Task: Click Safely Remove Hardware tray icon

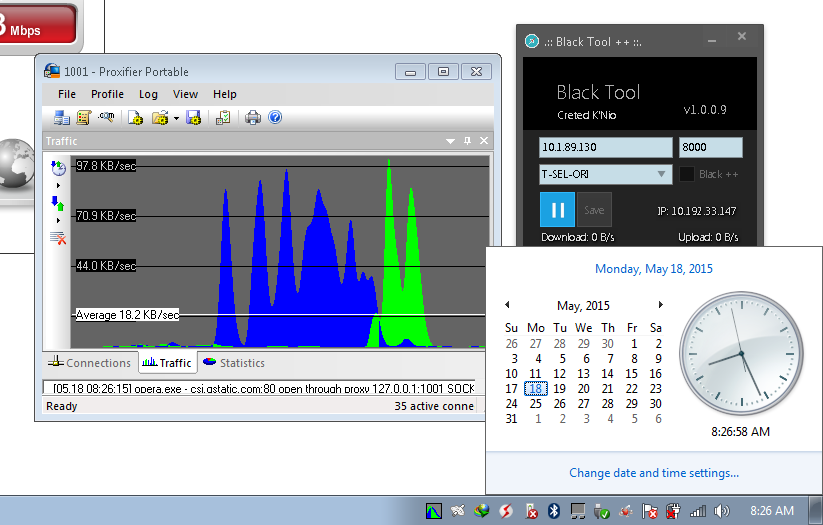Action: click(602, 511)
